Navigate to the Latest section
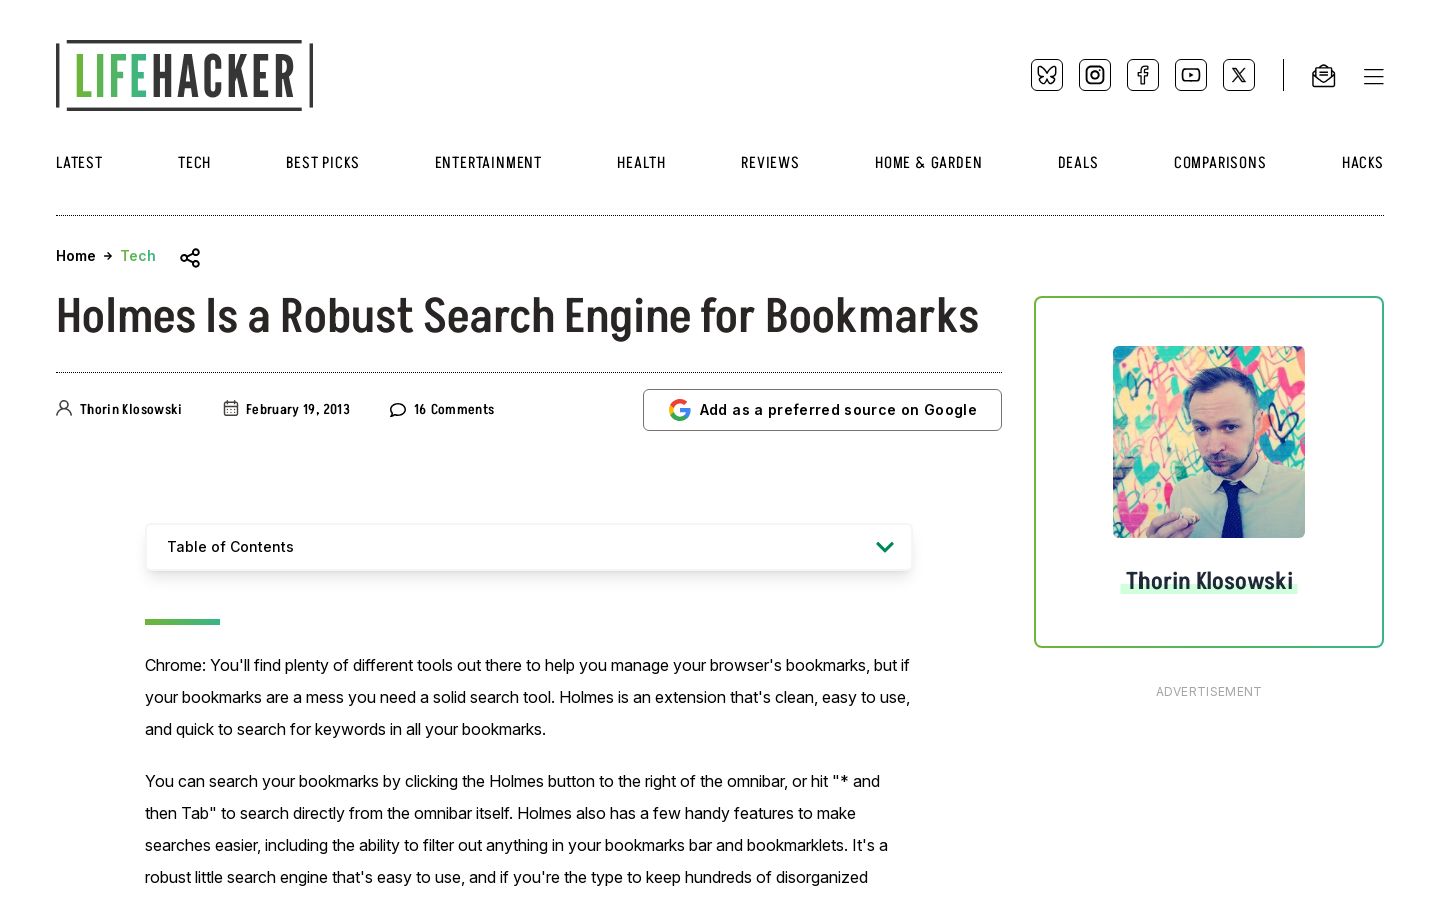Viewport: 1440px width, 900px height. 79,163
